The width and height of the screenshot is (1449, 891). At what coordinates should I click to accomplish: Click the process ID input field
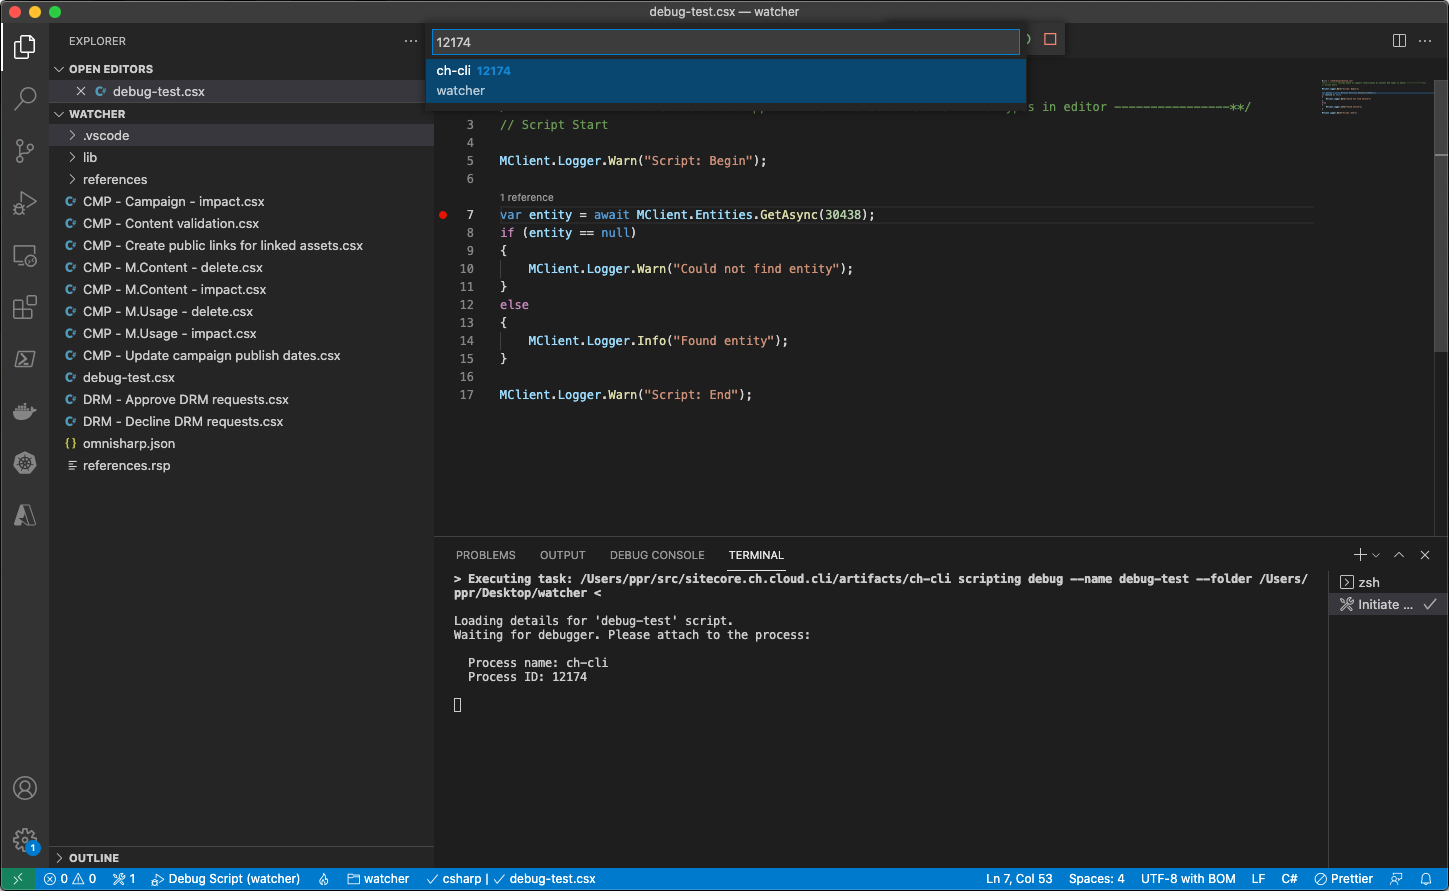725,42
